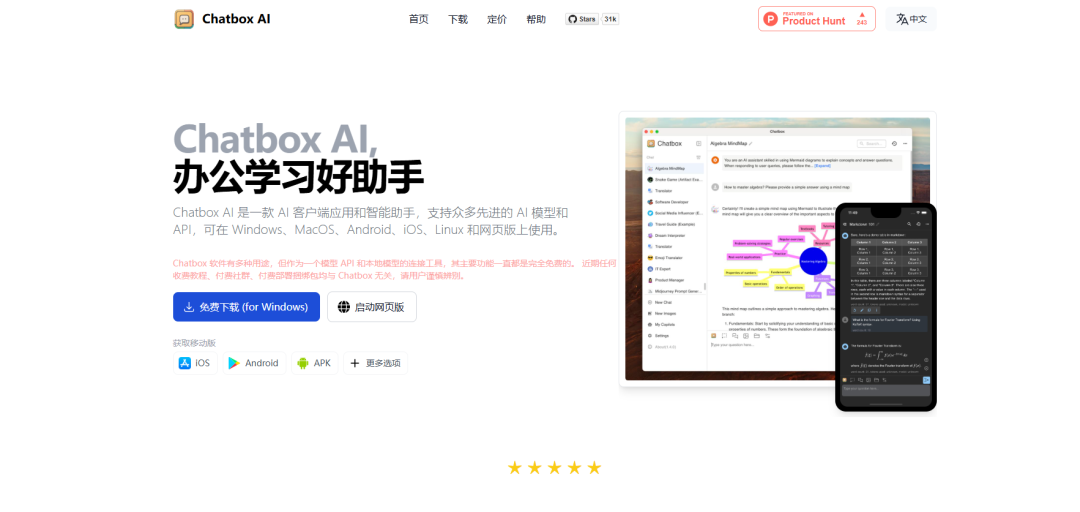The height and width of the screenshot is (512, 1080).
Task: Open Settings in preview sidebar
Action: click(674, 336)
